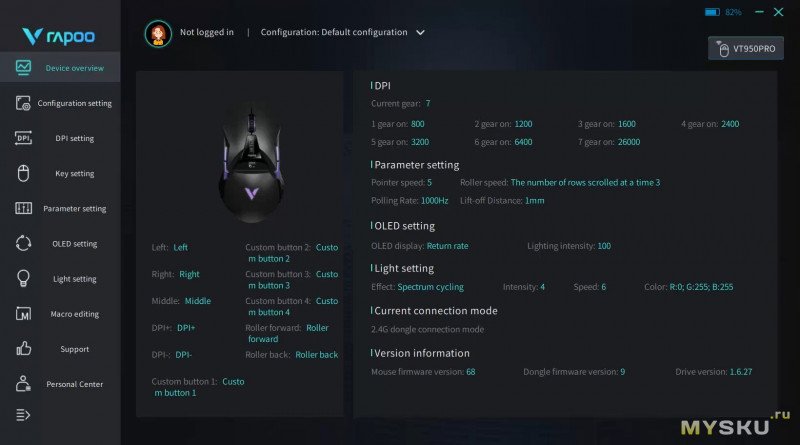Switch to the Macro editing menu label
Image resolution: width=800 pixels, height=445 pixels.
[75, 314]
